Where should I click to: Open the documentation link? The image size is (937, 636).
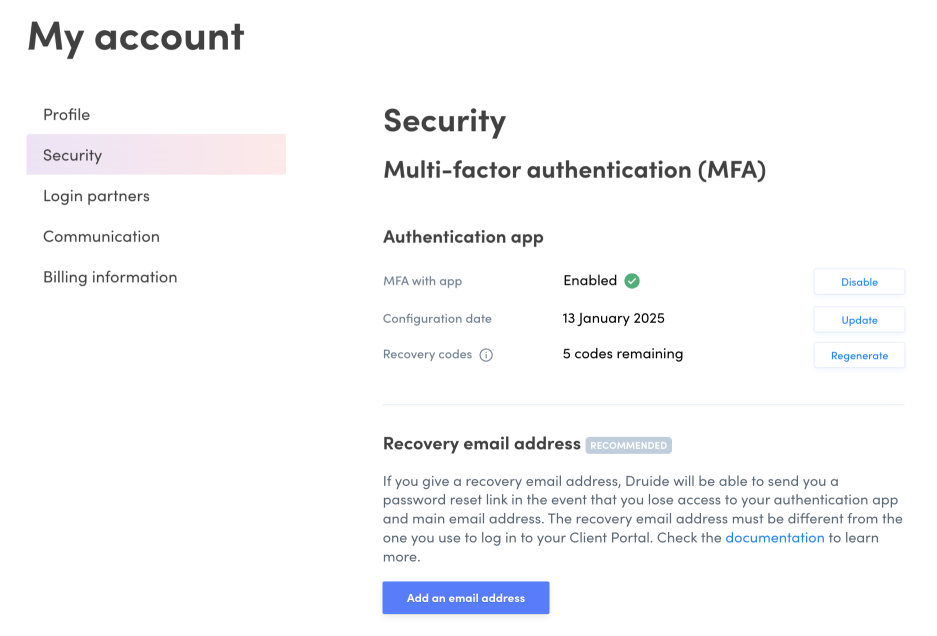point(774,538)
